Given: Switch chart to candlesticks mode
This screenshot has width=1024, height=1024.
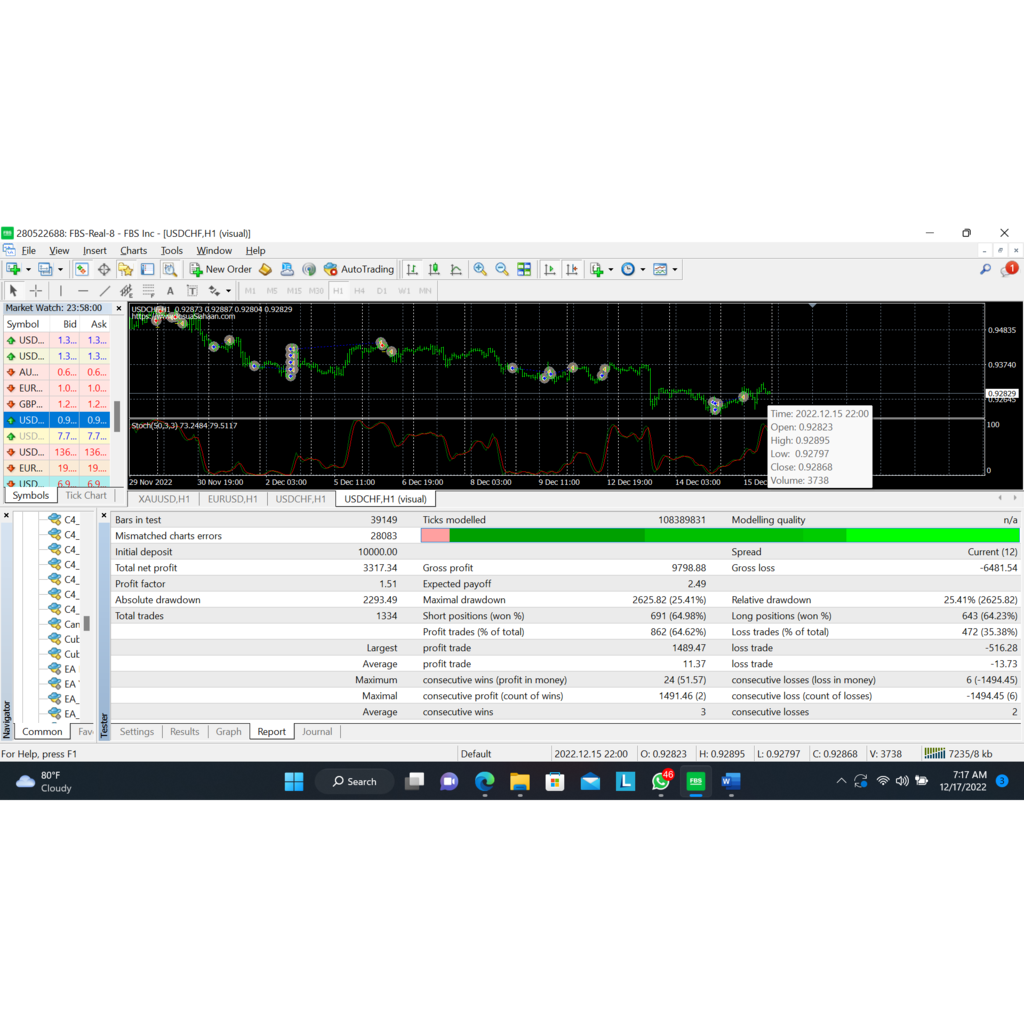Looking at the screenshot, I should click(x=434, y=269).
